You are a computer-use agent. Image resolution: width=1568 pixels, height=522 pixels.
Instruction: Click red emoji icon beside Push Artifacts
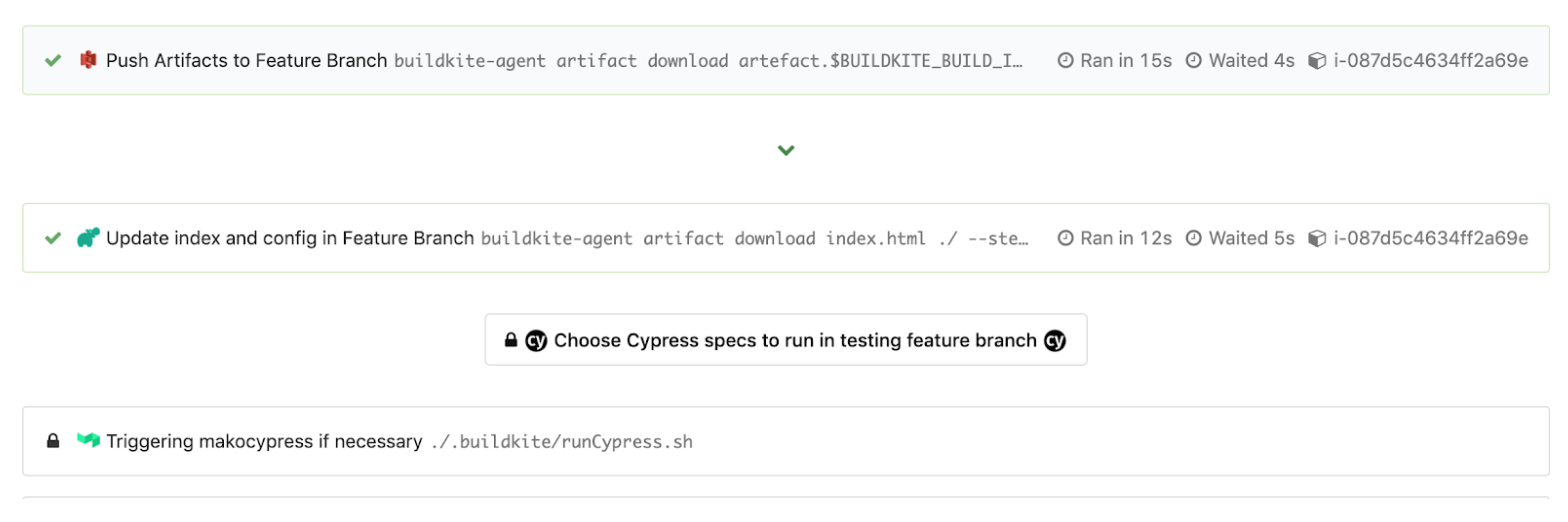[88, 61]
